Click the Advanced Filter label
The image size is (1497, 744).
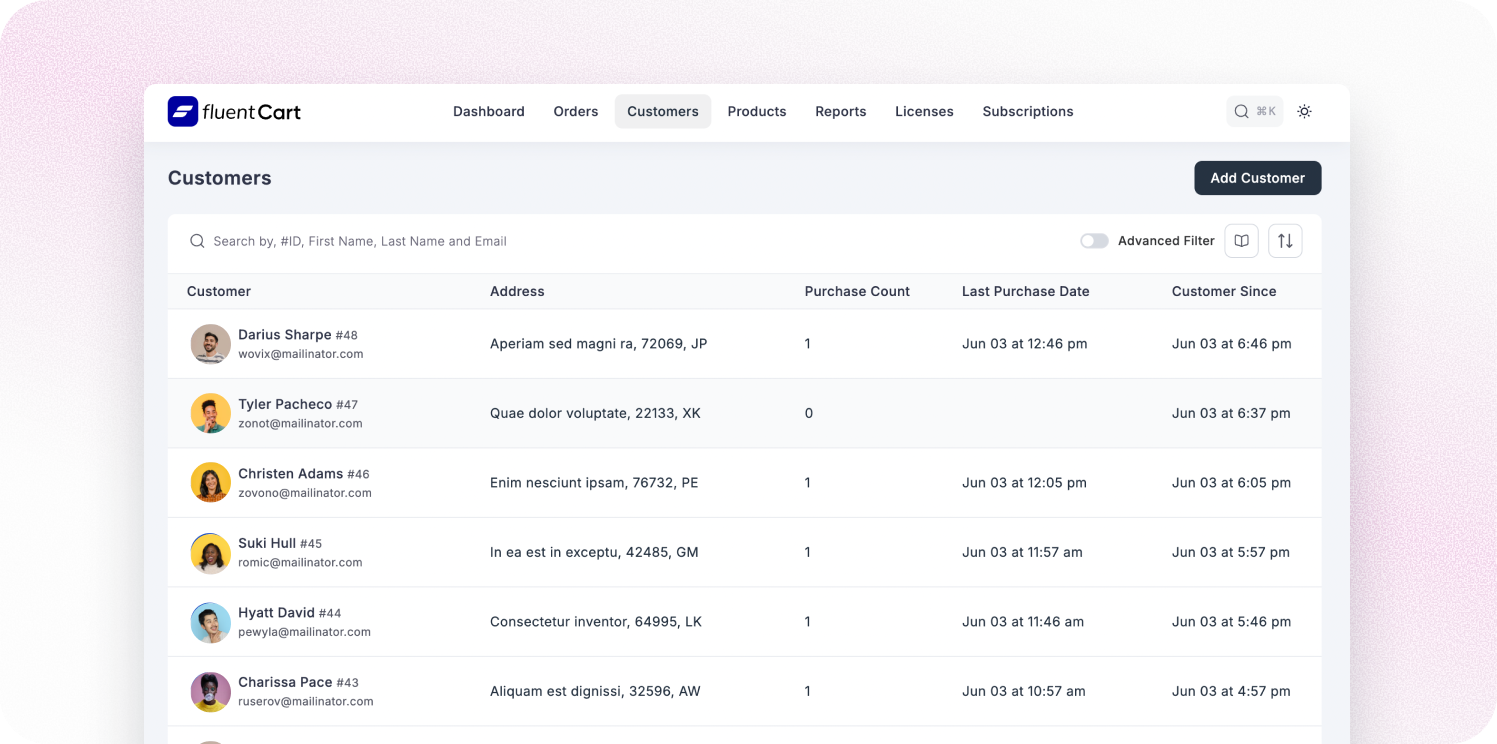pos(1166,241)
